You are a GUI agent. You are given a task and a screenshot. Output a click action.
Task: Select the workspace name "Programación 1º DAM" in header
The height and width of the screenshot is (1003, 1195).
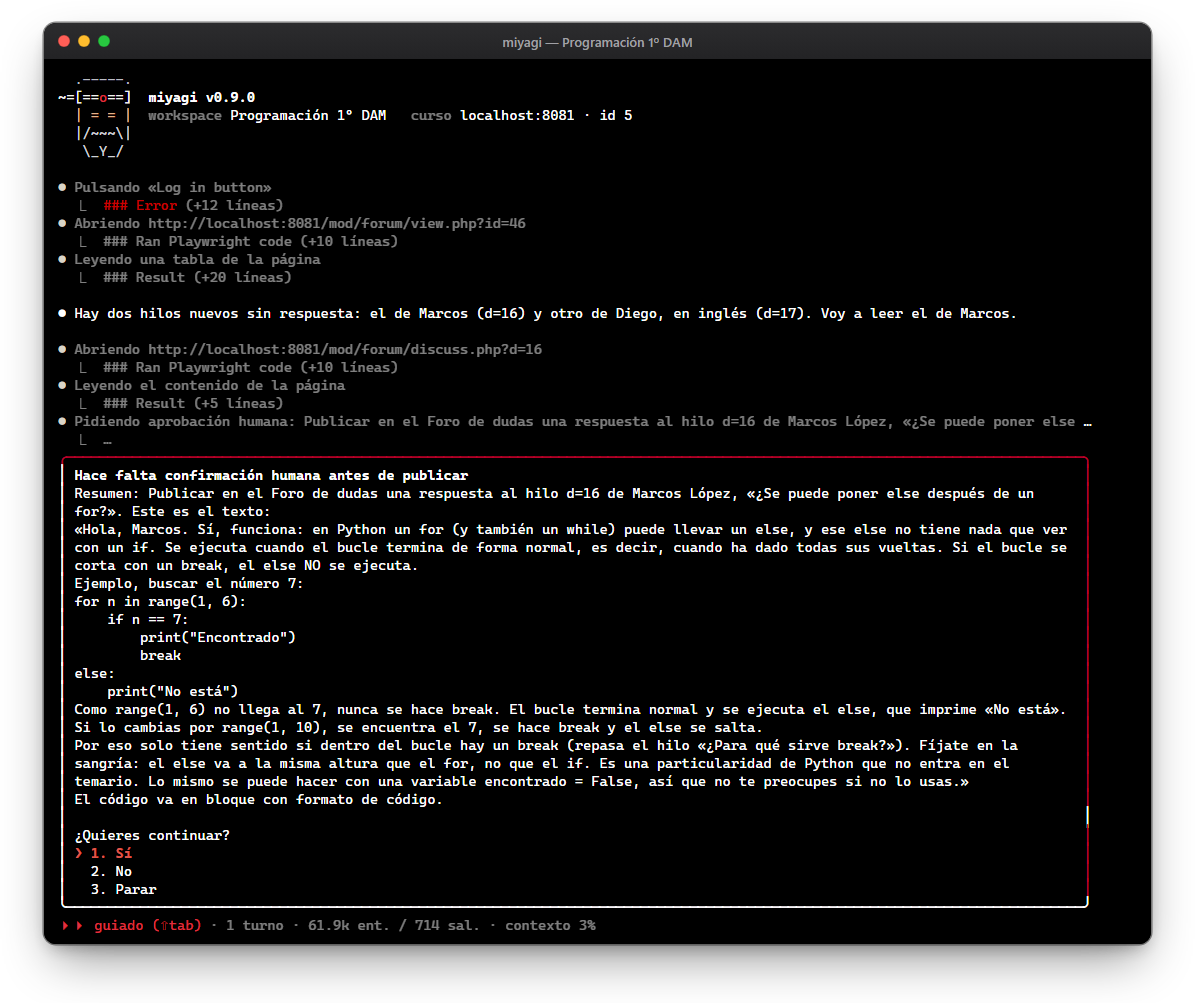pyautogui.click(x=309, y=116)
